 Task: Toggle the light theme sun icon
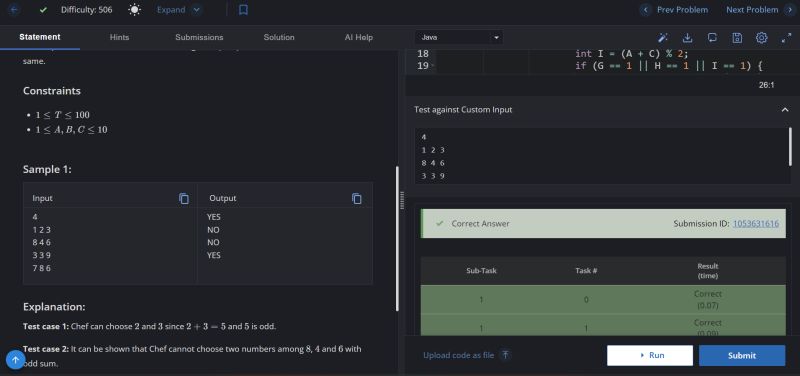coord(134,10)
